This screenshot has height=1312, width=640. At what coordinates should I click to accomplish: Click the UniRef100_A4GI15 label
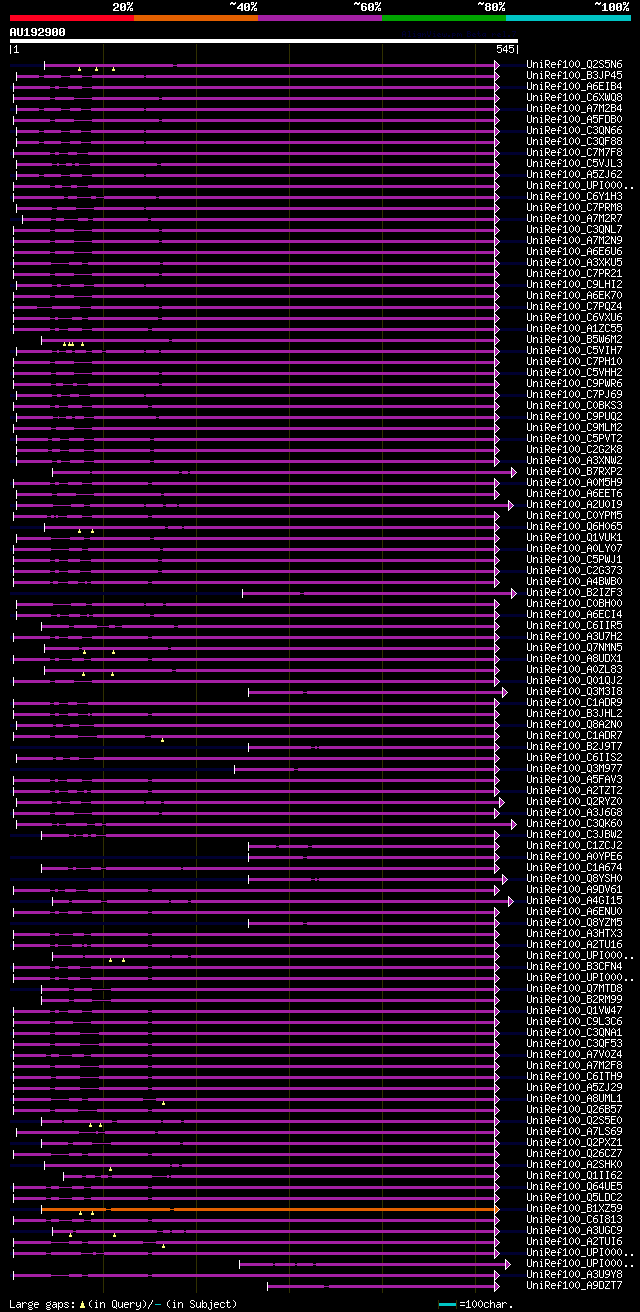(x=574, y=901)
